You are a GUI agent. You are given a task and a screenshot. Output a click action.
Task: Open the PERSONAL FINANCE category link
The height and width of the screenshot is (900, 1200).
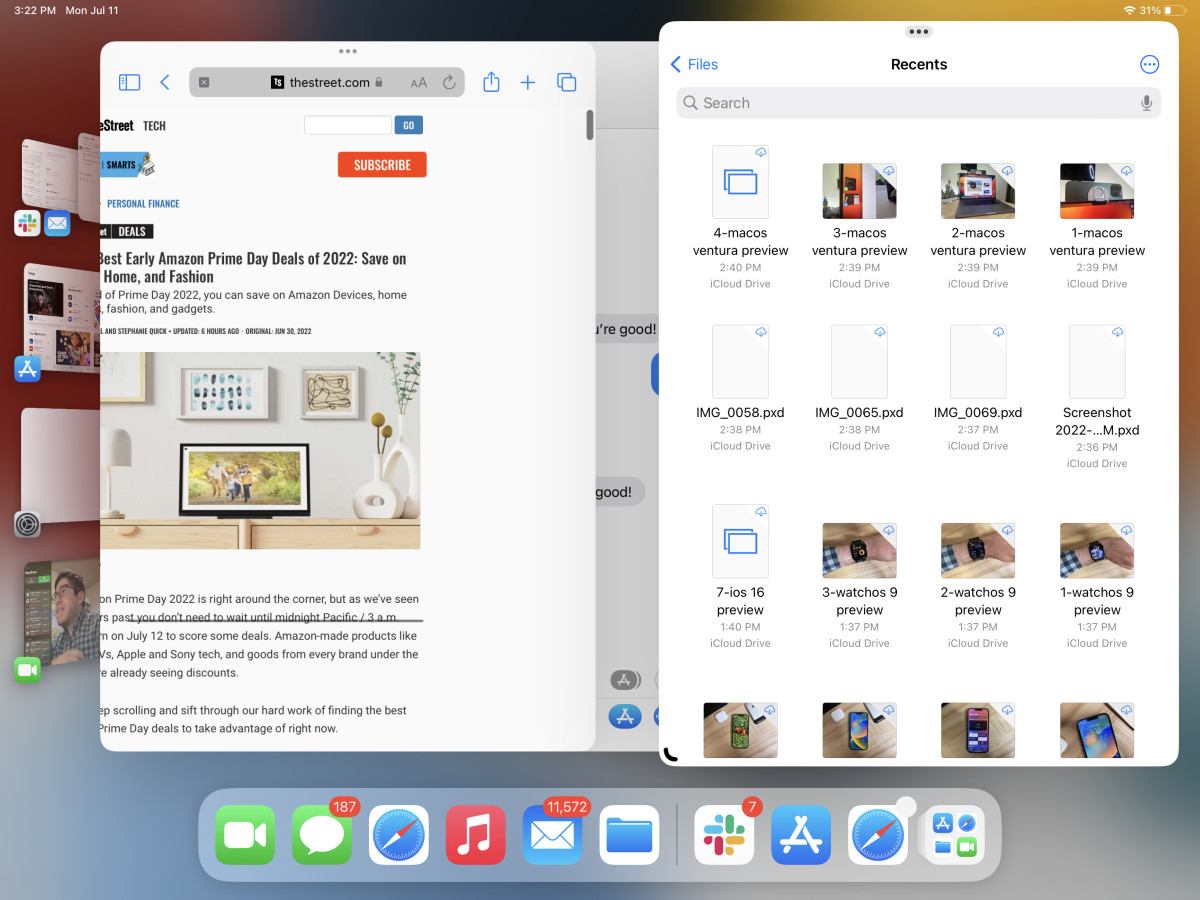click(x=143, y=204)
